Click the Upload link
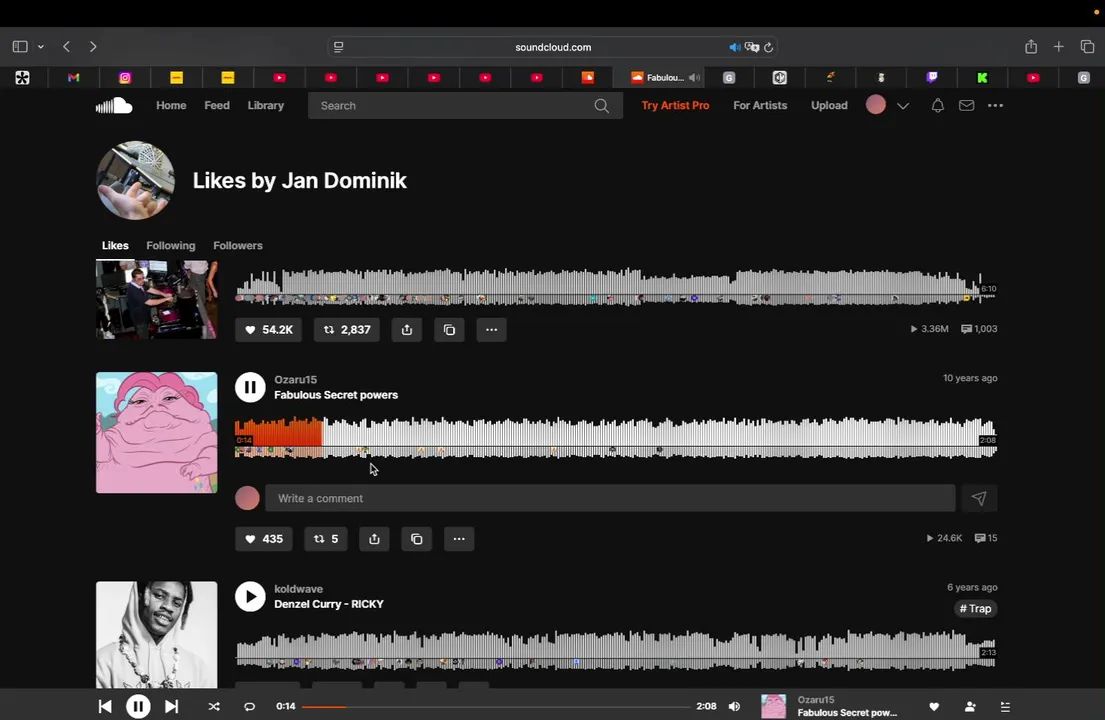This screenshot has width=1105, height=720. click(x=829, y=106)
